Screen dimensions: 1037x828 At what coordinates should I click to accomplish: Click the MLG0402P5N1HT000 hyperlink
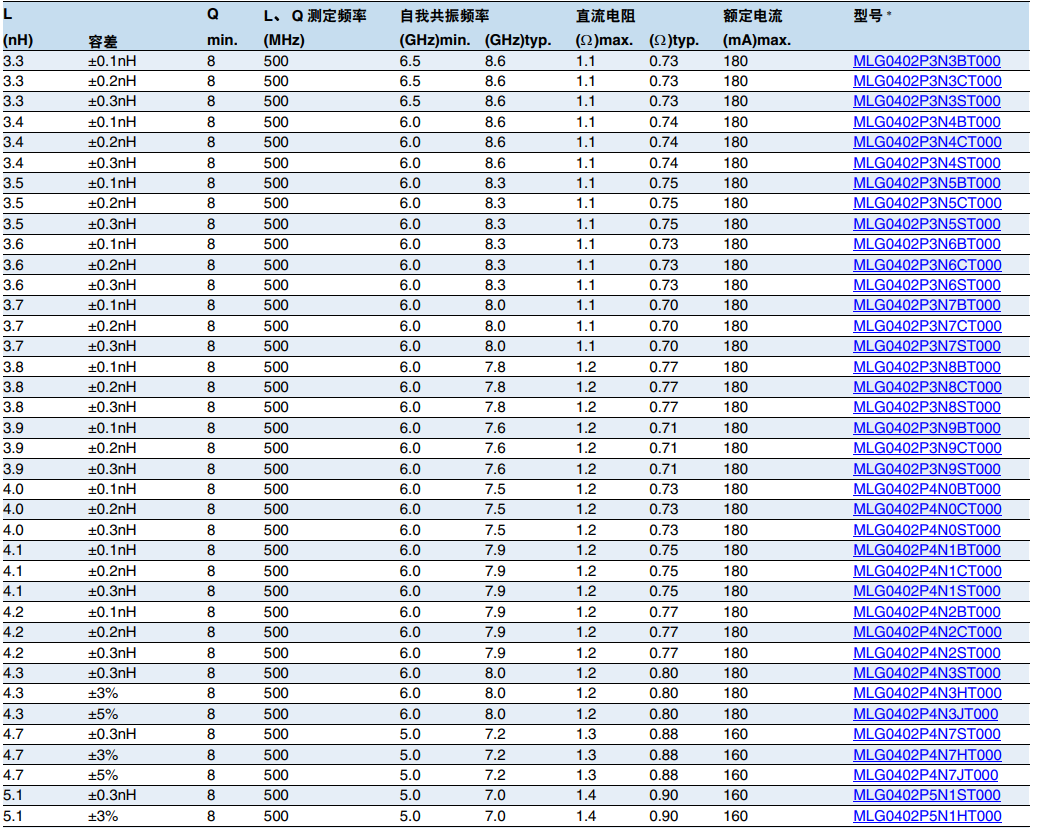click(x=927, y=815)
